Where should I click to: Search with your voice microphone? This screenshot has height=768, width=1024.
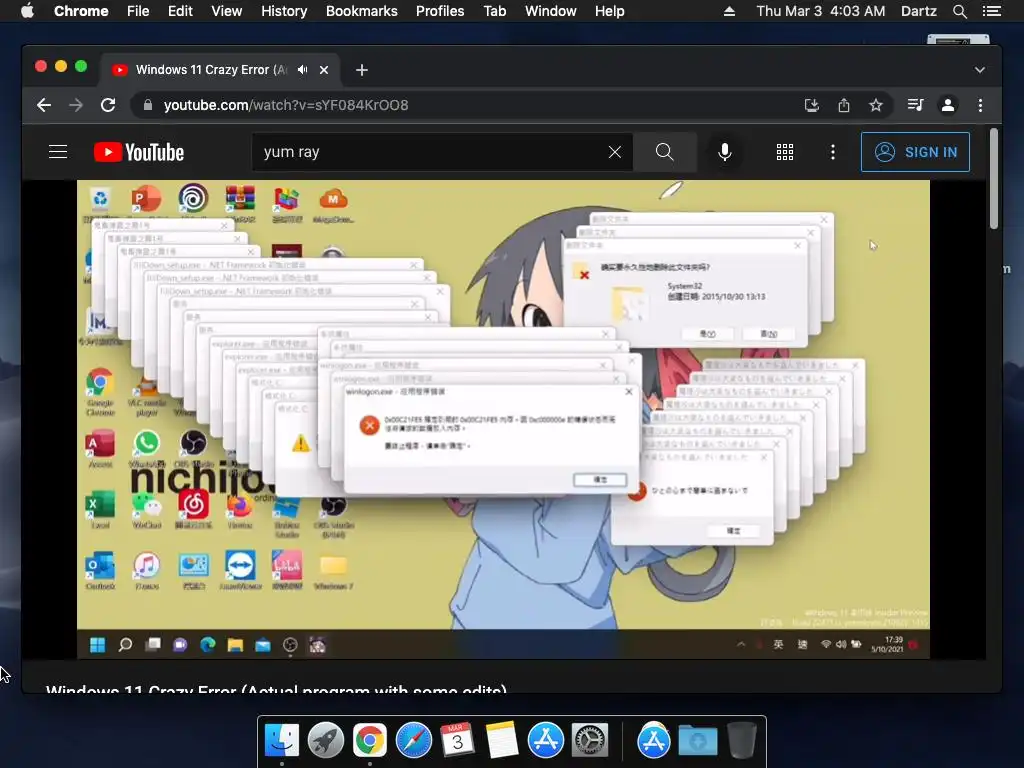[x=724, y=152]
